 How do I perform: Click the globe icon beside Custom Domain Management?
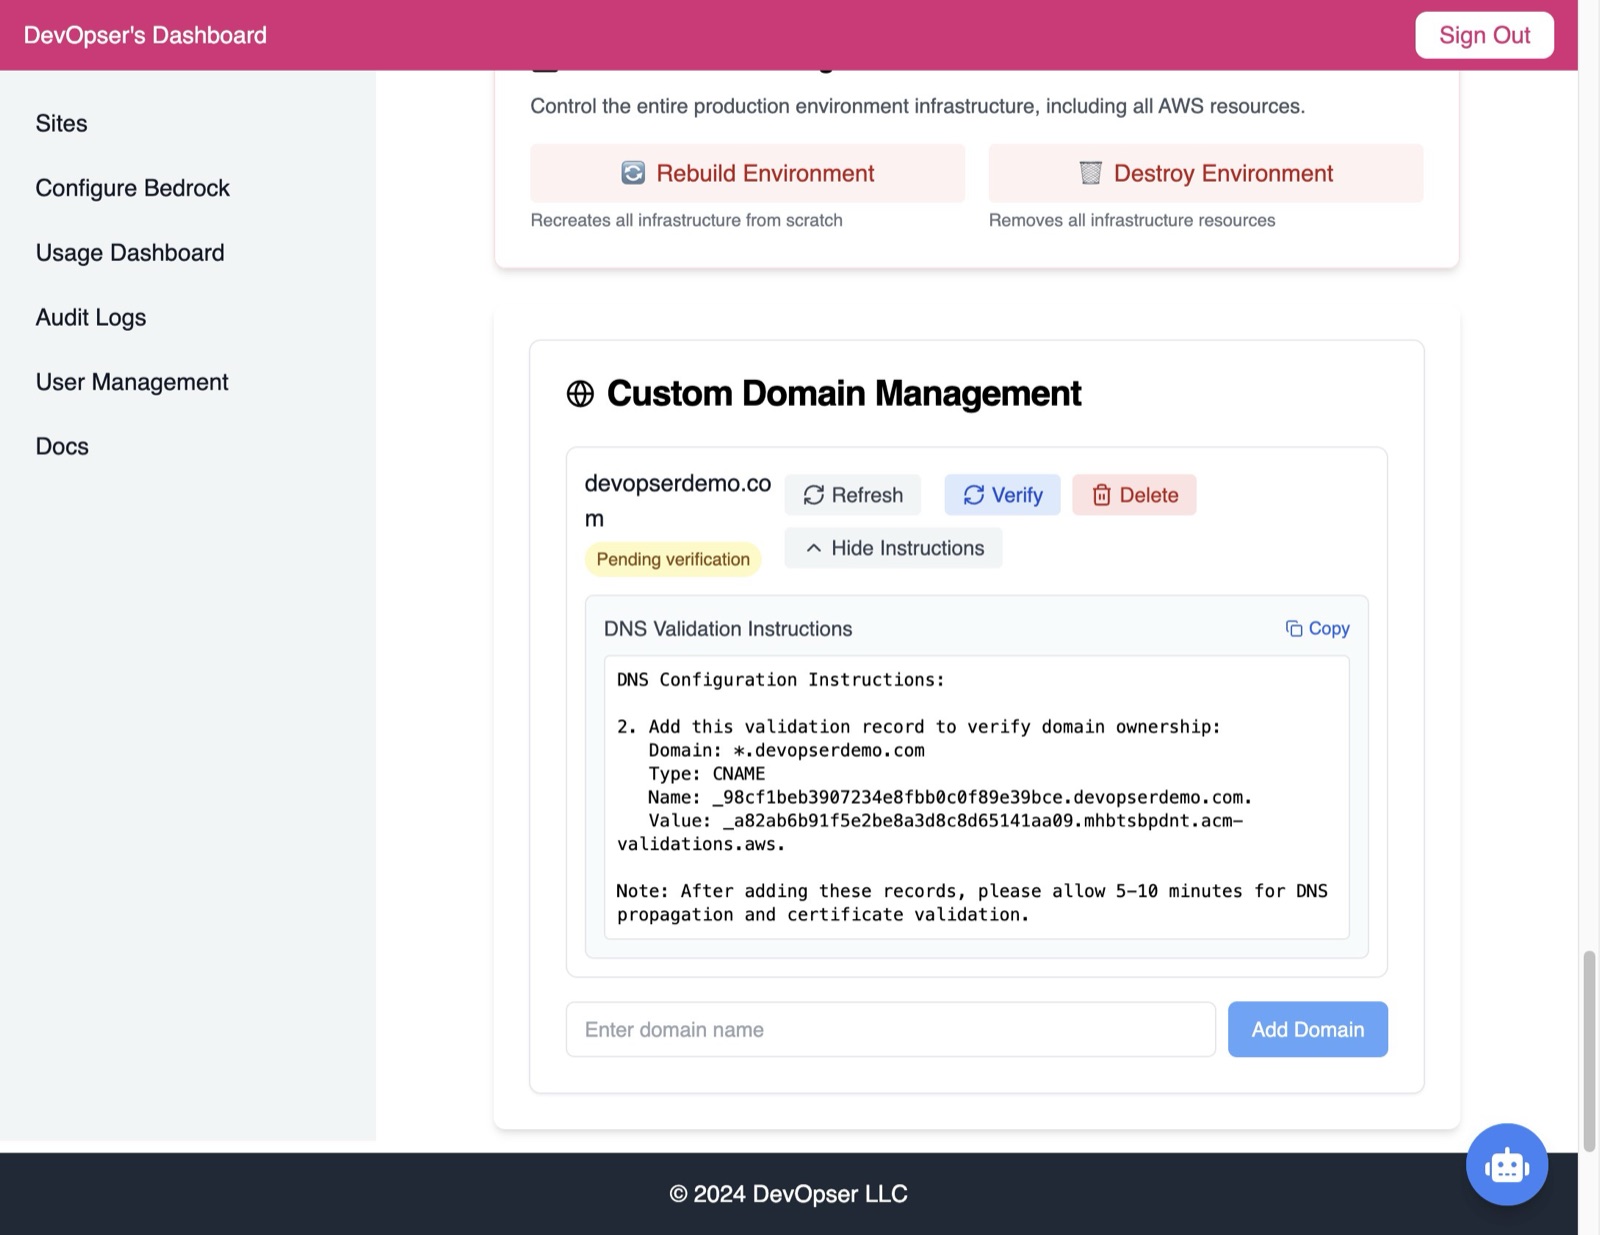point(580,394)
